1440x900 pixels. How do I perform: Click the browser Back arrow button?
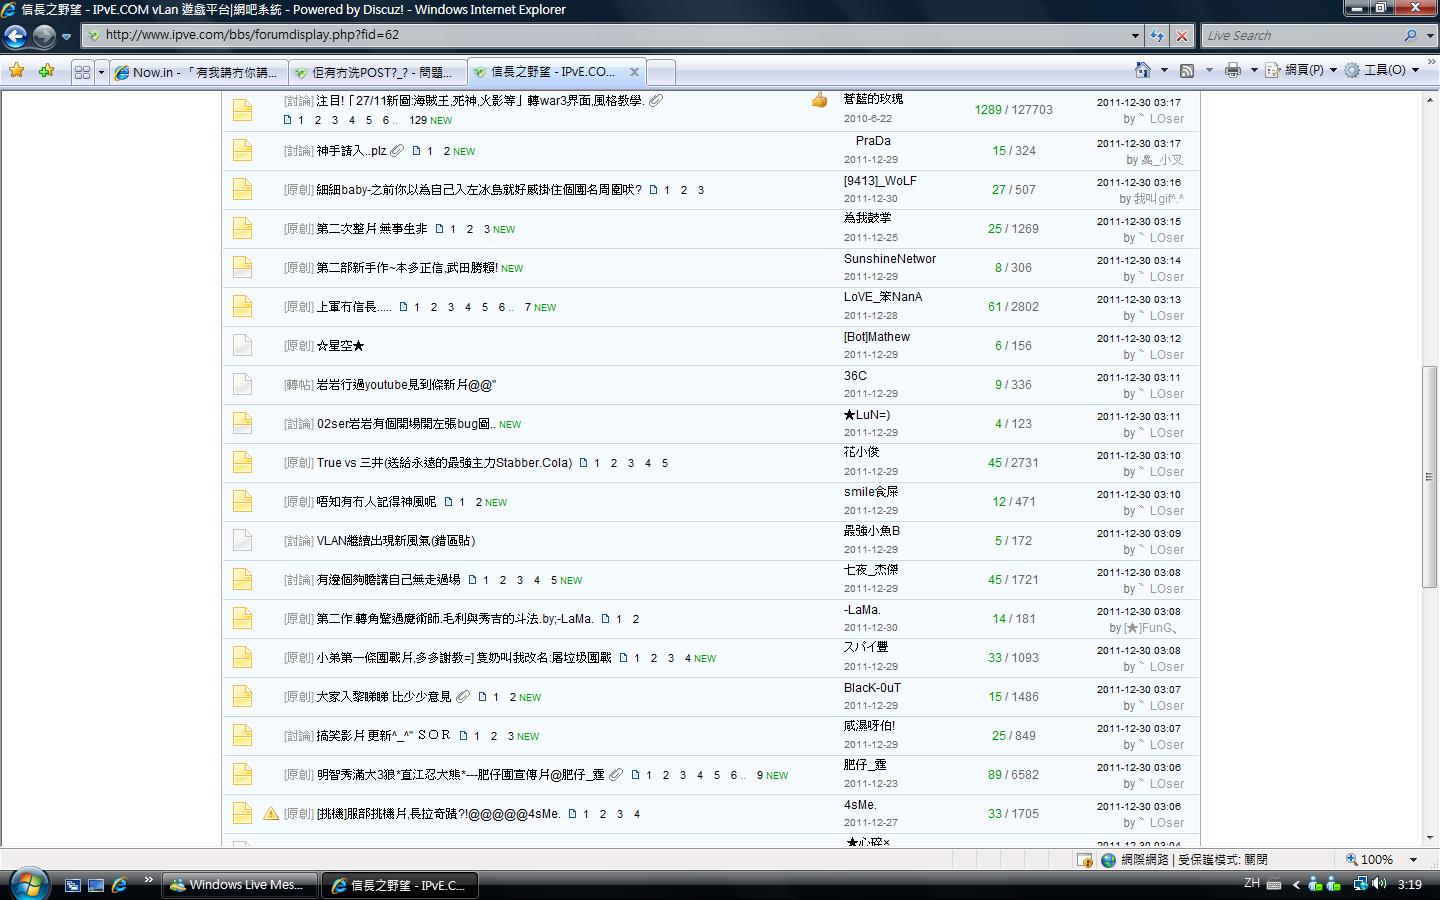click(15, 37)
